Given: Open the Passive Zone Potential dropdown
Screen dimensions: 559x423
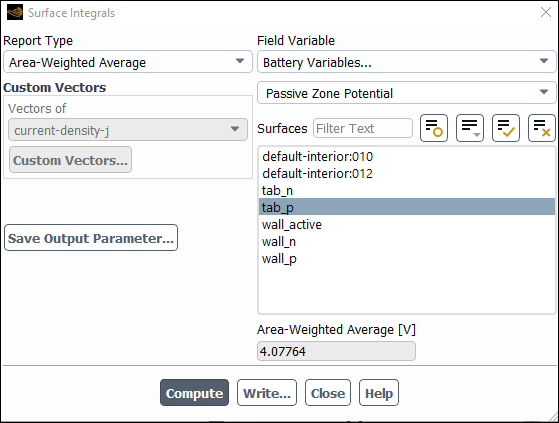Looking at the screenshot, I should point(406,93).
